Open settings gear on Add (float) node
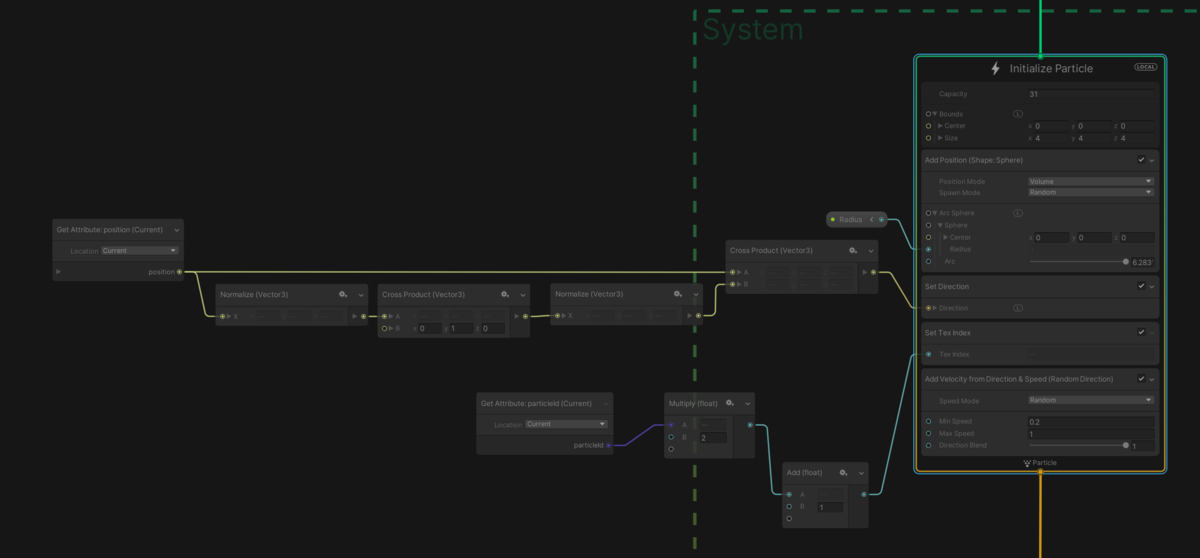 (844, 472)
